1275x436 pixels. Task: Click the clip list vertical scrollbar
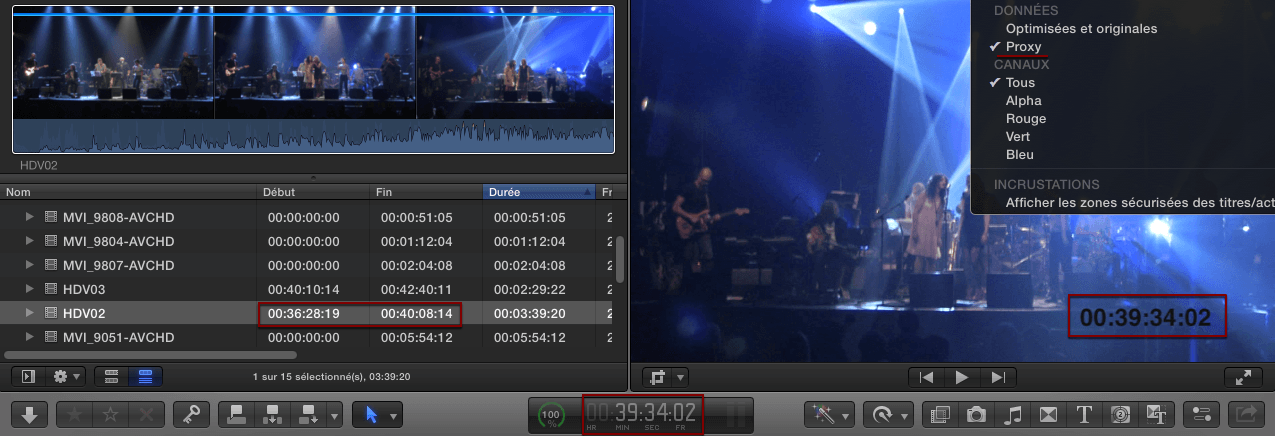[x=620, y=260]
